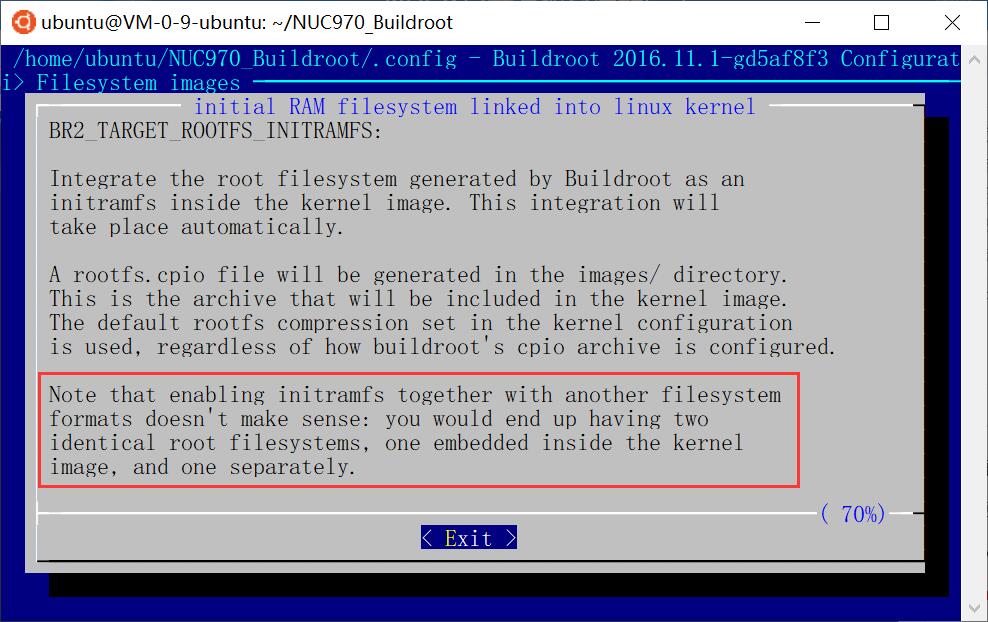Viewport: 988px width, 622px height.
Task: Minimize the terminal window
Action: click(813, 23)
